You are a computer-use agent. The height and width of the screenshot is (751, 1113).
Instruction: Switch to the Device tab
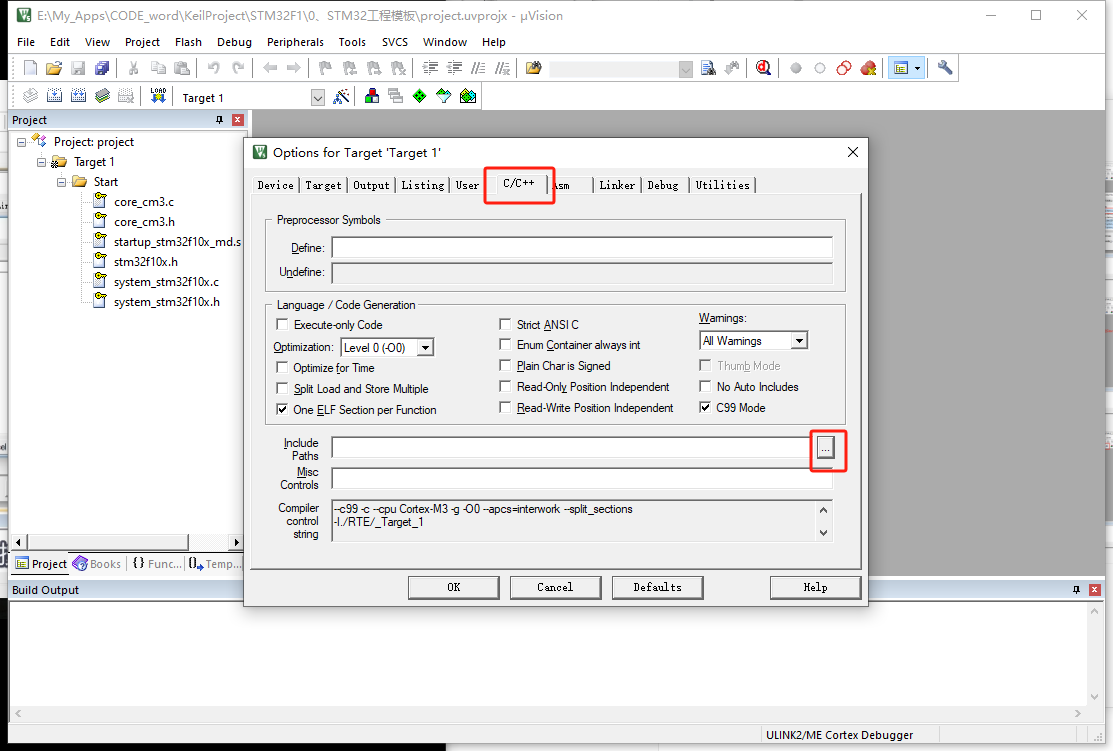275,185
